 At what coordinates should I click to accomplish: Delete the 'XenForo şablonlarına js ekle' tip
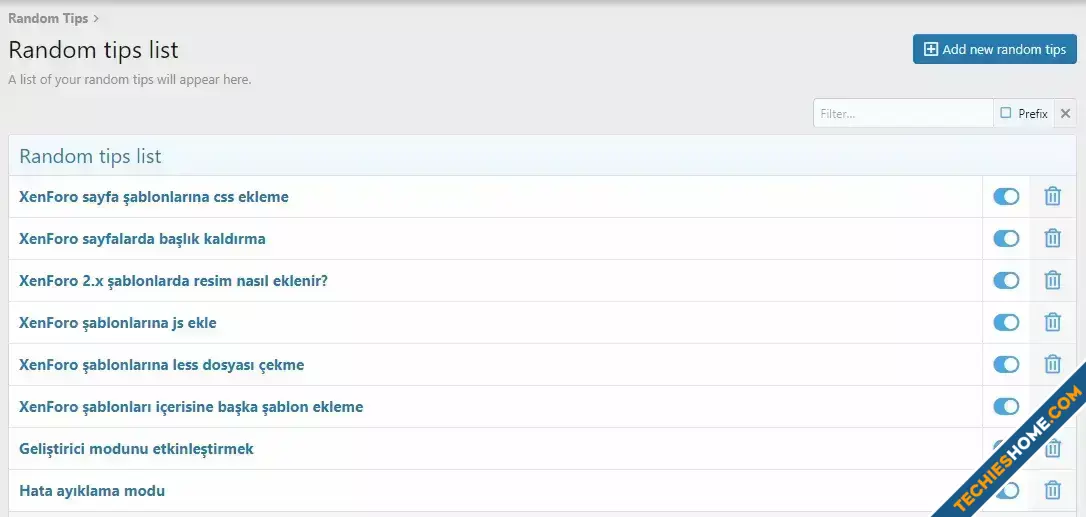1052,322
